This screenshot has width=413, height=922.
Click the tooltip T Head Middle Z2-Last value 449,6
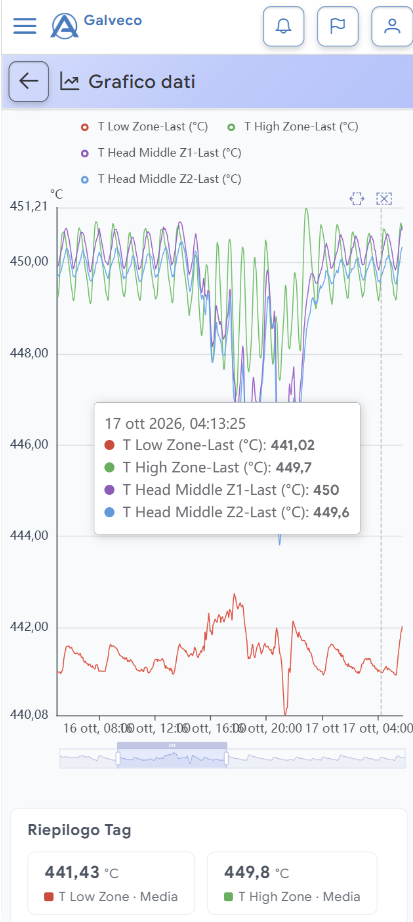click(x=331, y=512)
